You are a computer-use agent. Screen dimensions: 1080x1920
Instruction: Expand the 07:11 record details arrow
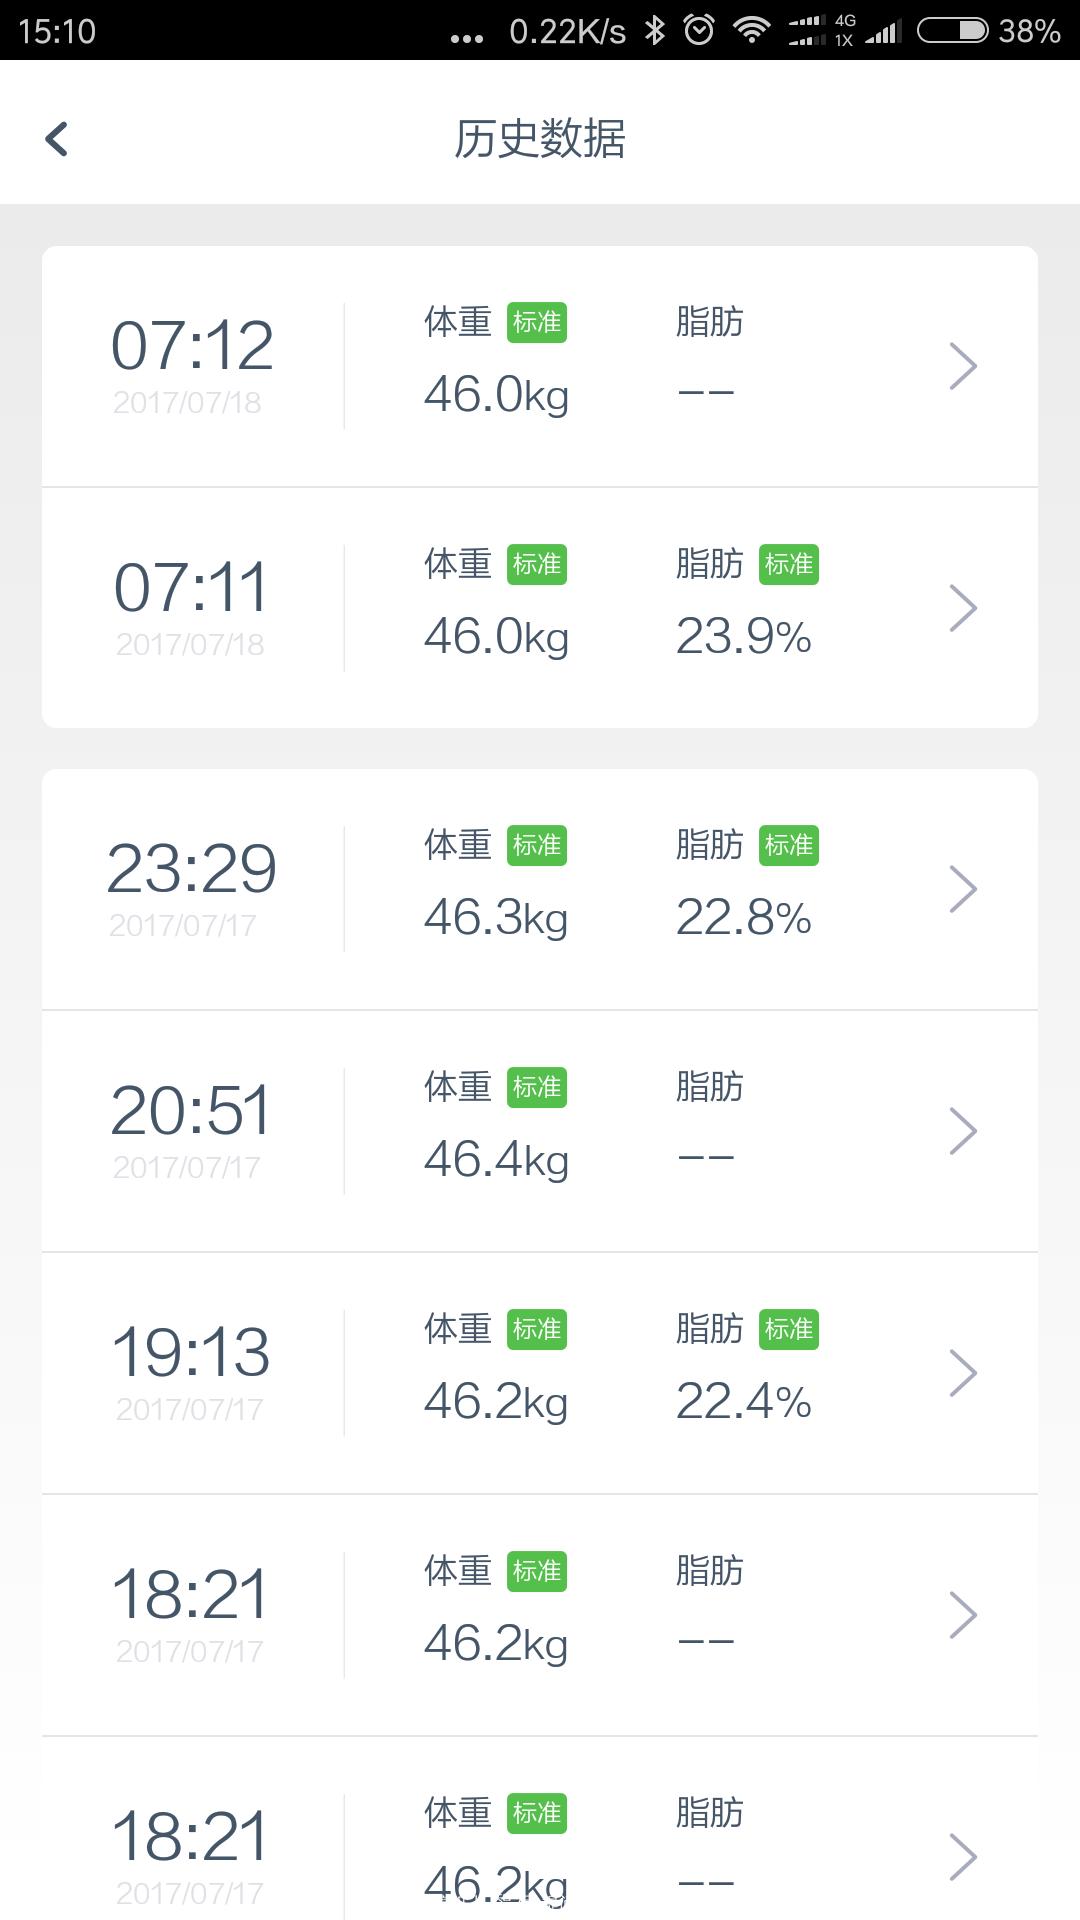click(x=962, y=608)
